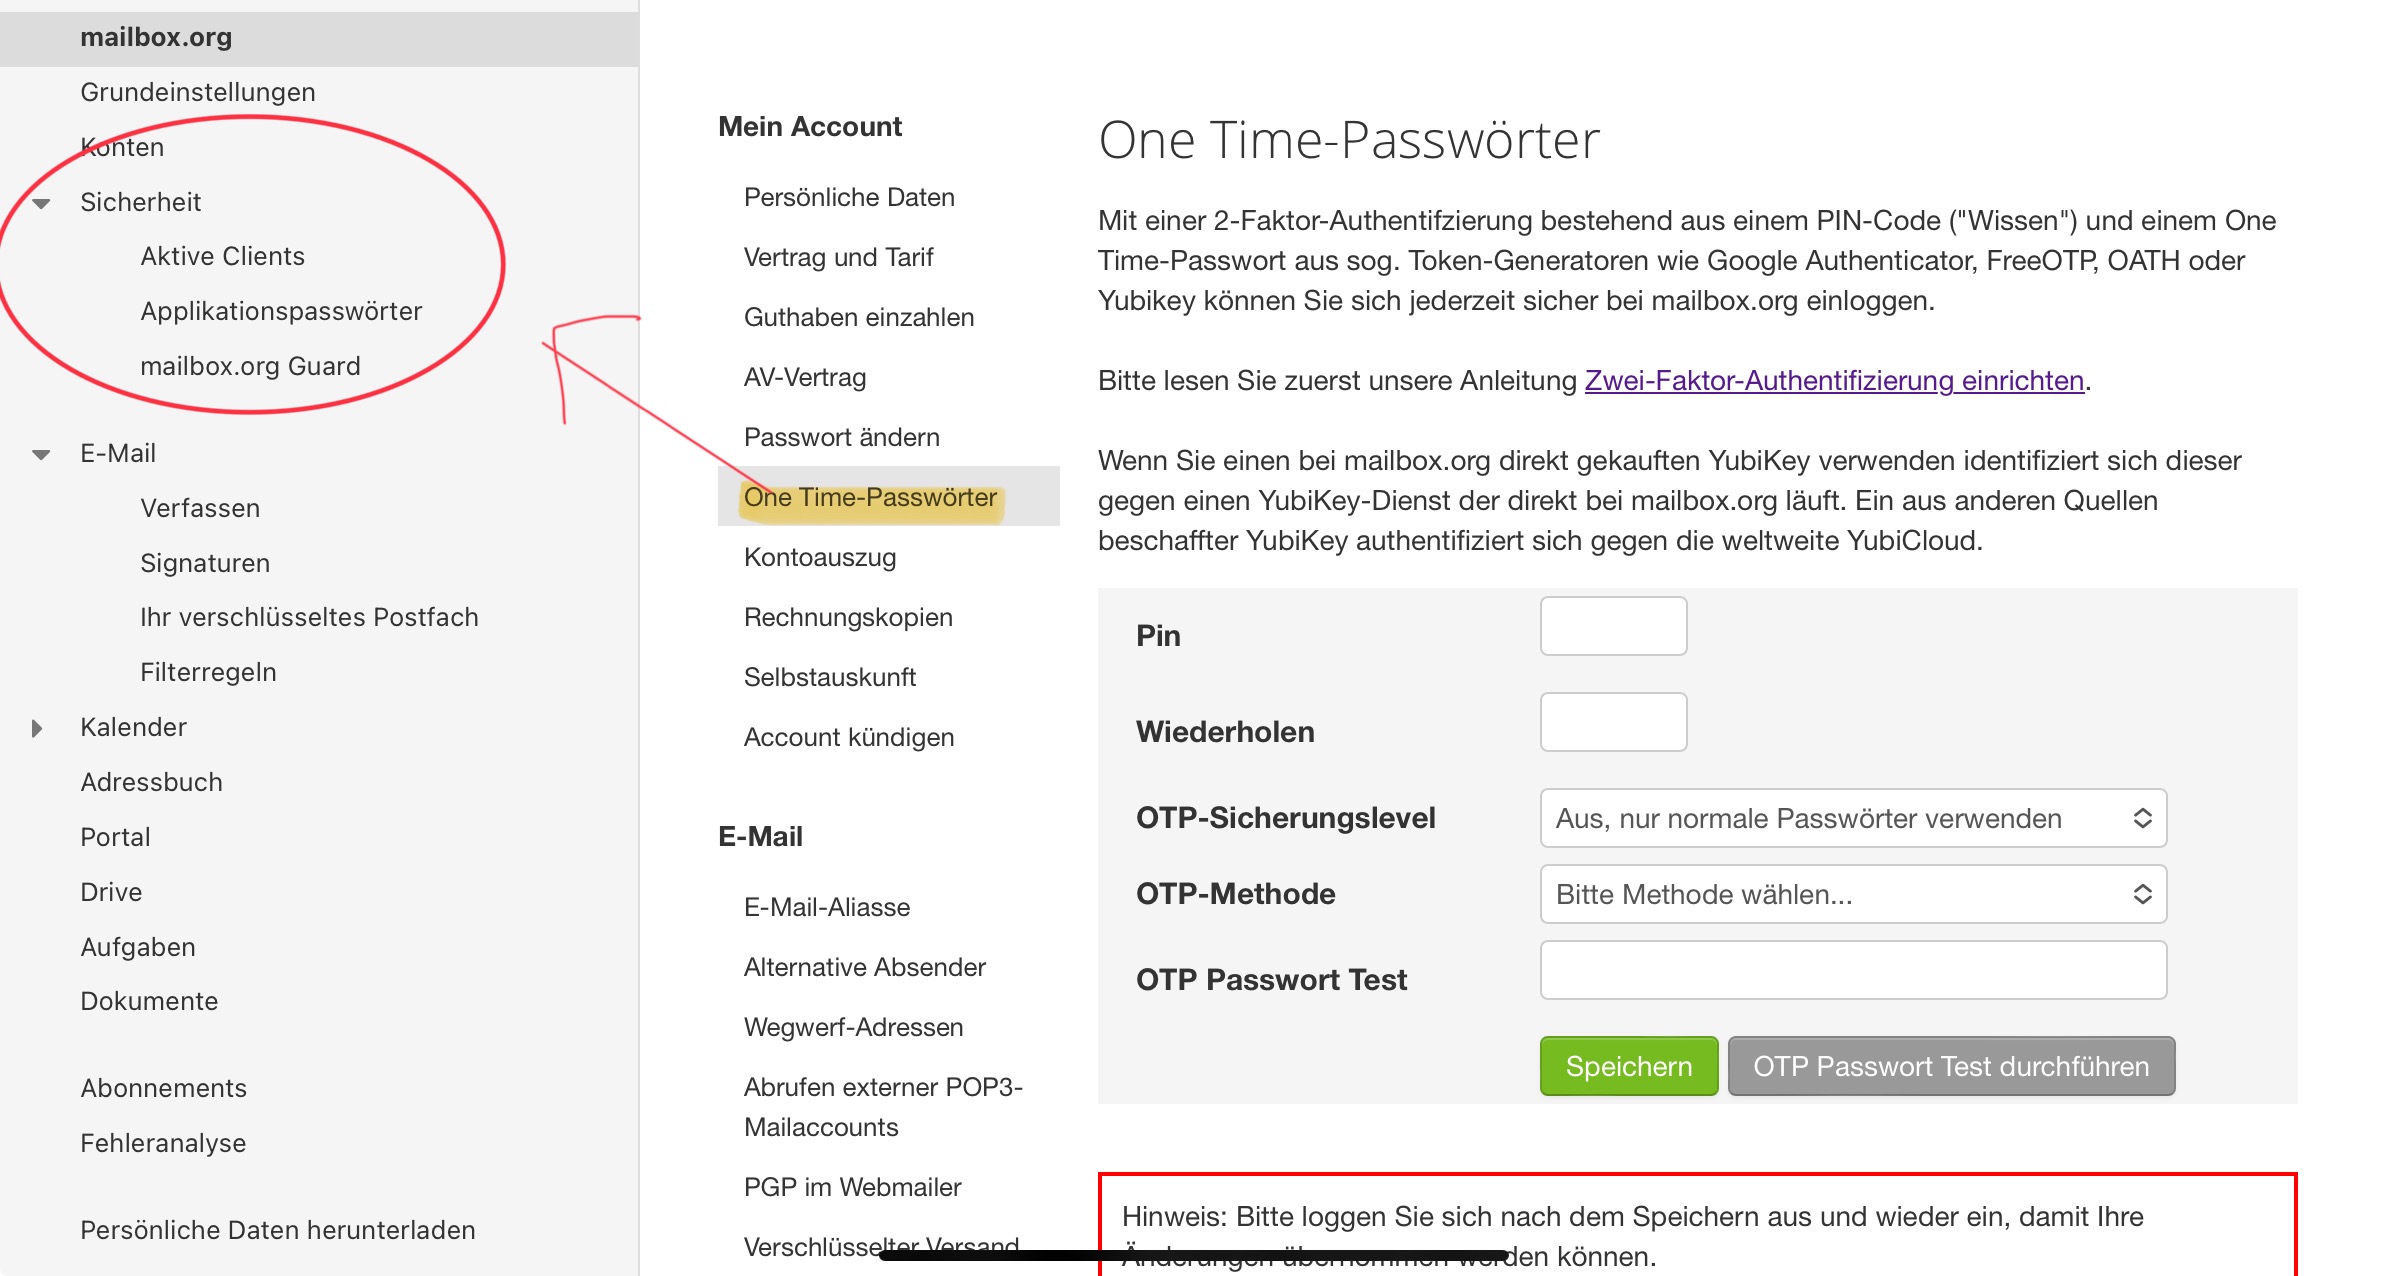Select Applikationspasswörter in the sidebar

pos(281,311)
